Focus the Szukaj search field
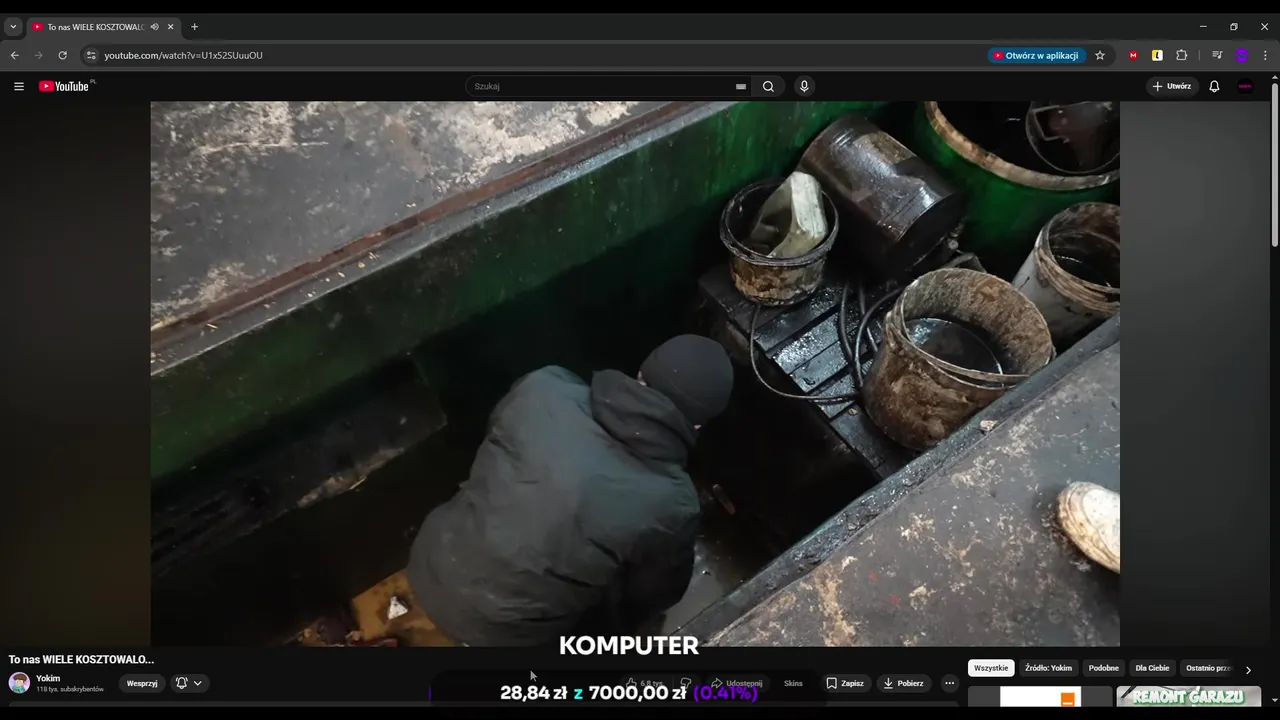The width and height of the screenshot is (1280, 720). 600,86
